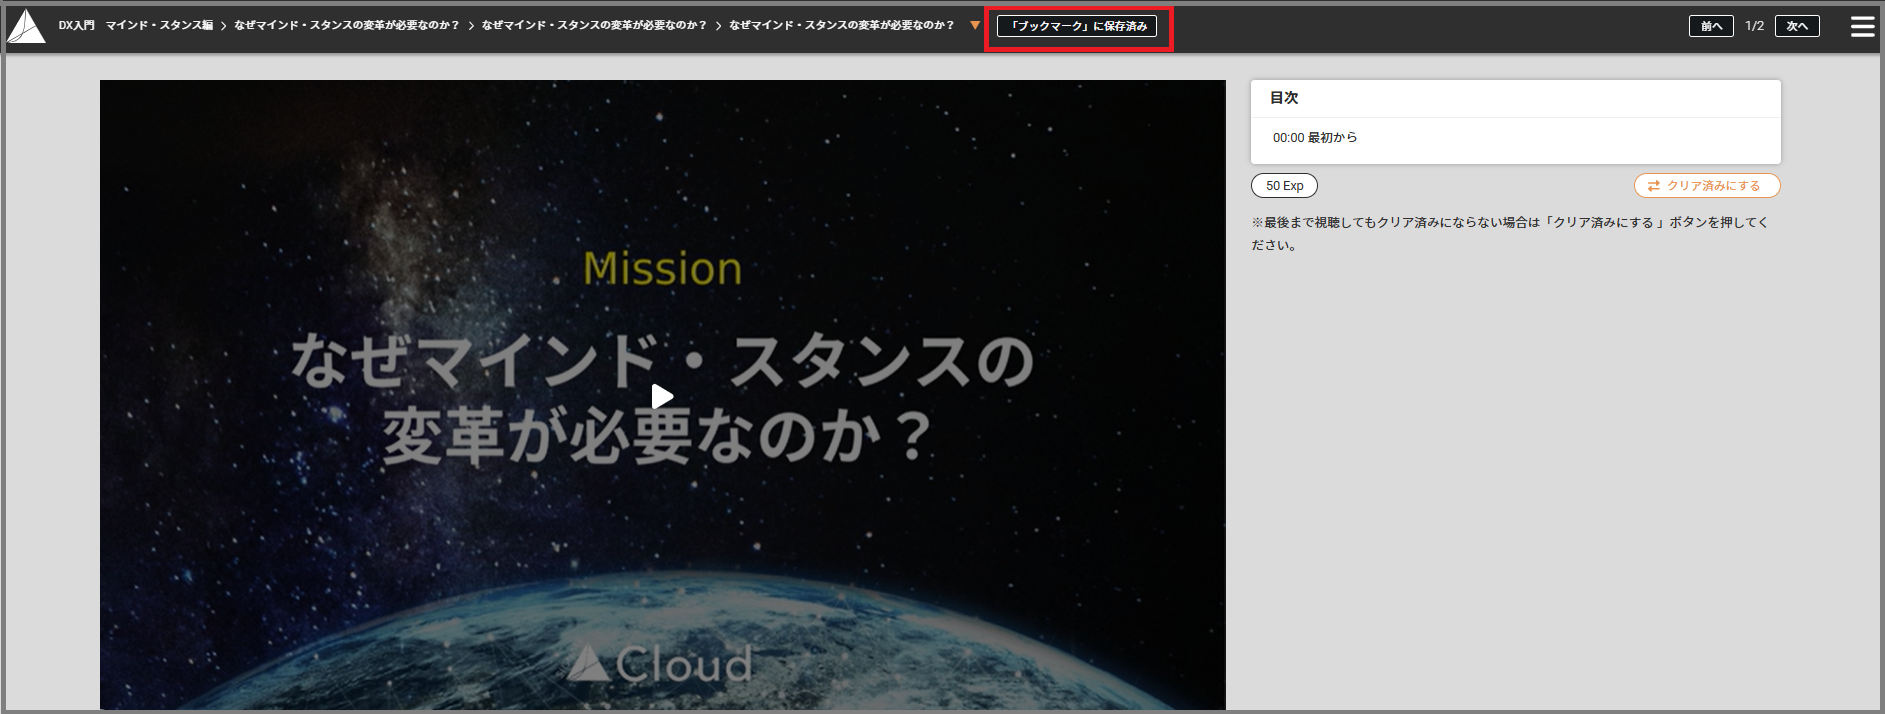1885x714 pixels.
Task: Click the swap arrows icon in クリア済みにする
Action: [x=1653, y=186]
